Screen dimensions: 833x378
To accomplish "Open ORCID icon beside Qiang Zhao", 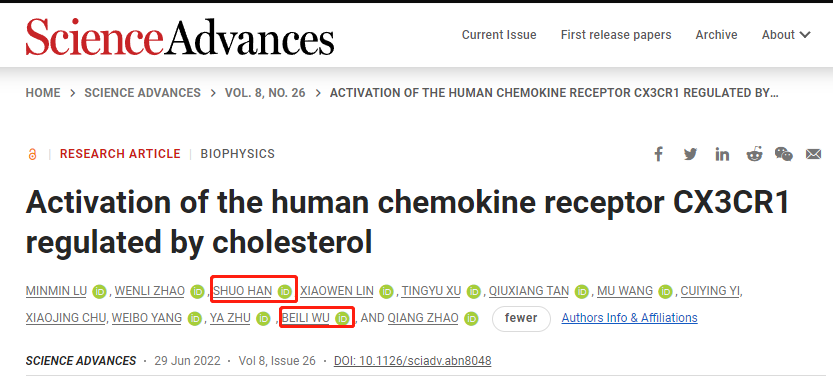I will click(471, 319).
